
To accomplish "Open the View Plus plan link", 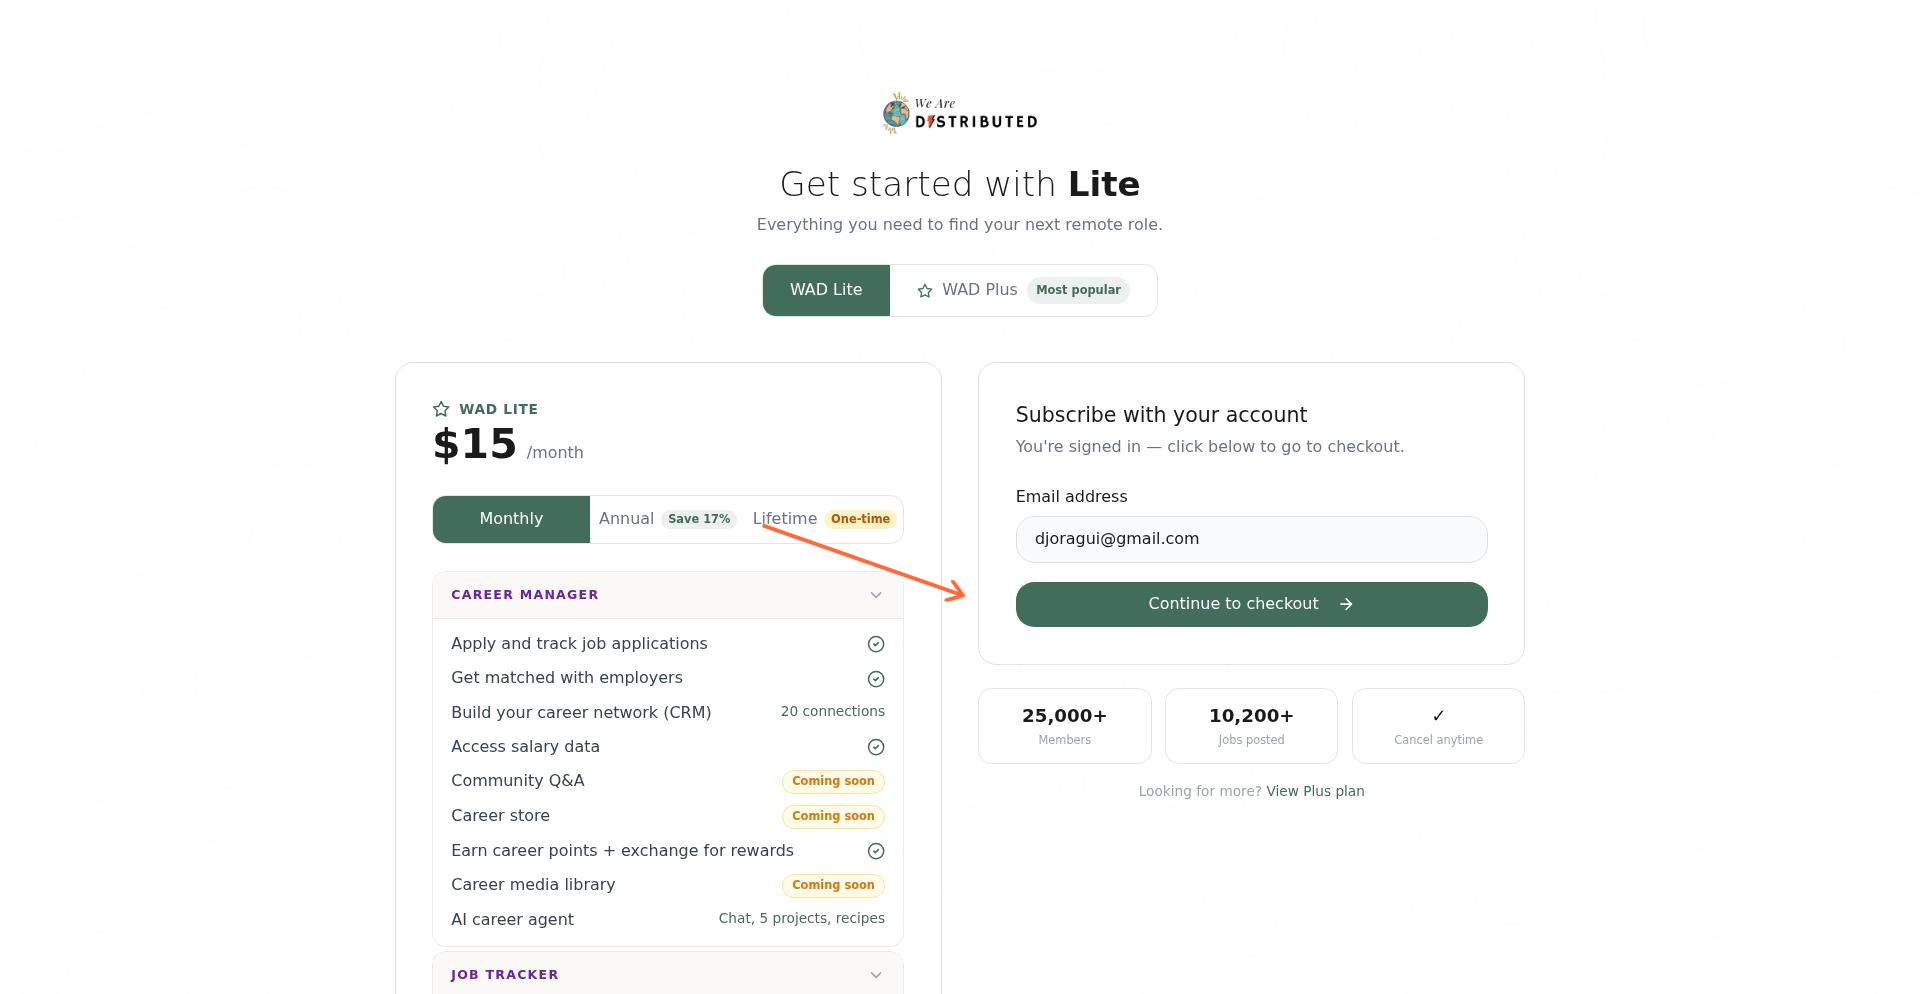I will point(1315,791).
